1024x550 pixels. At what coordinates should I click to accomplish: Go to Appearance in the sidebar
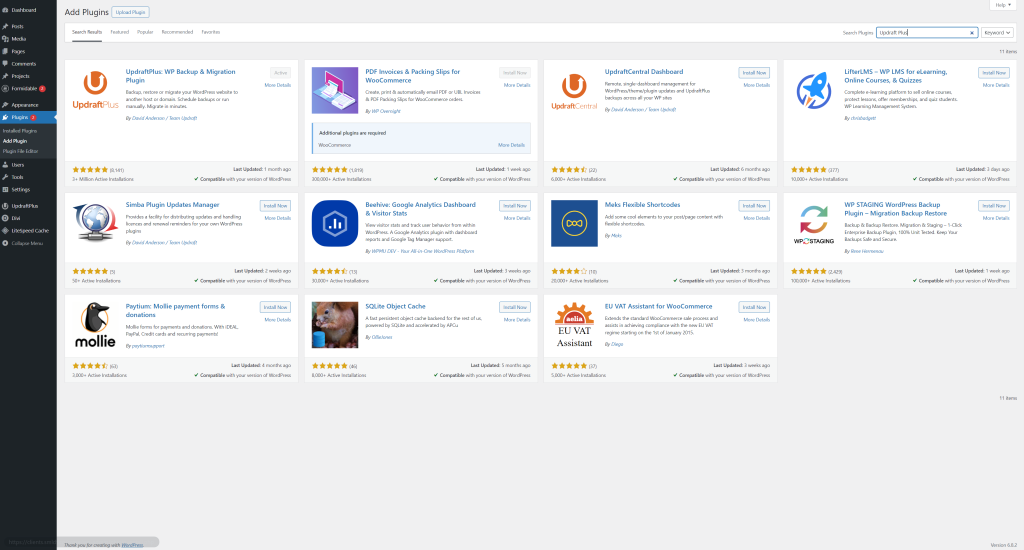(25, 104)
